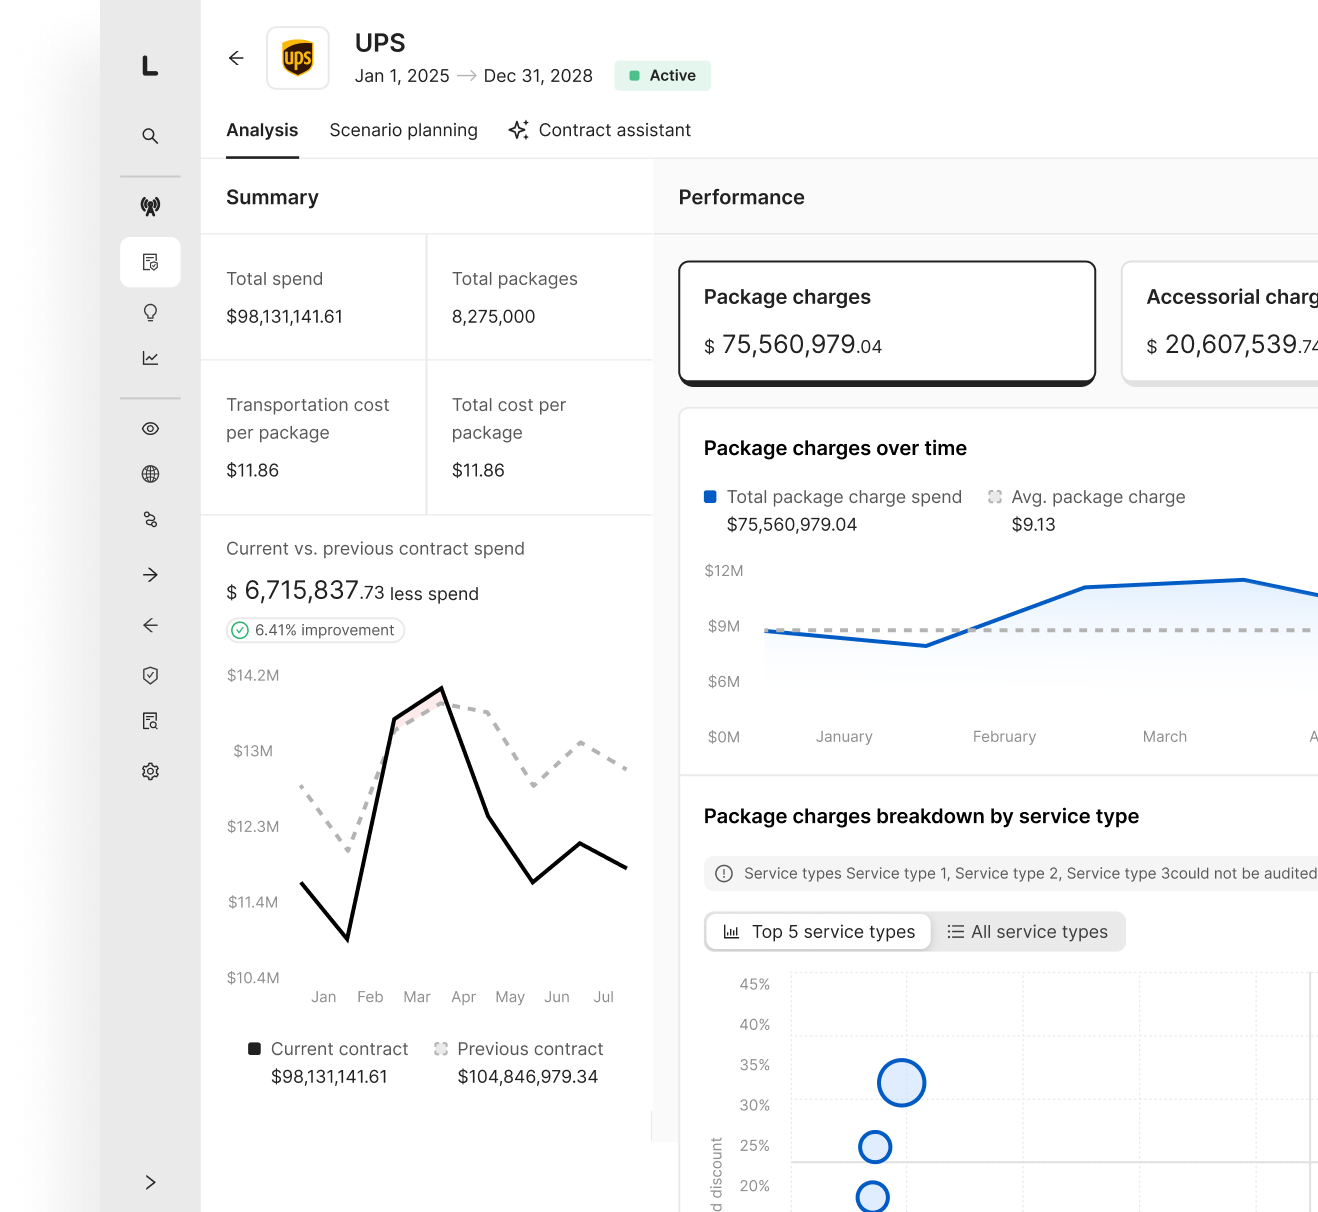Click the UPS carrier logo
The height and width of the screenshot is (1212, 1318).
pyautogui.click(x=298, y=58)
